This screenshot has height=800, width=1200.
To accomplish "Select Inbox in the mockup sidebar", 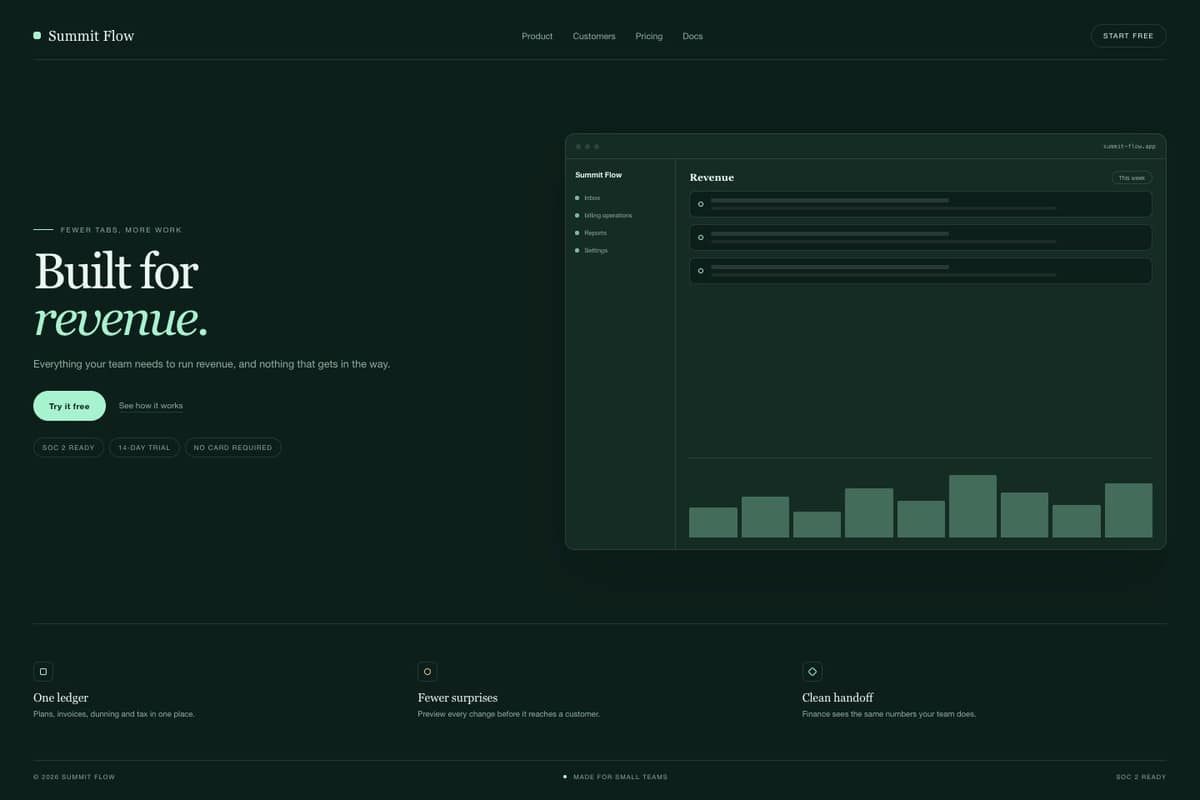I will click(592, 198).
